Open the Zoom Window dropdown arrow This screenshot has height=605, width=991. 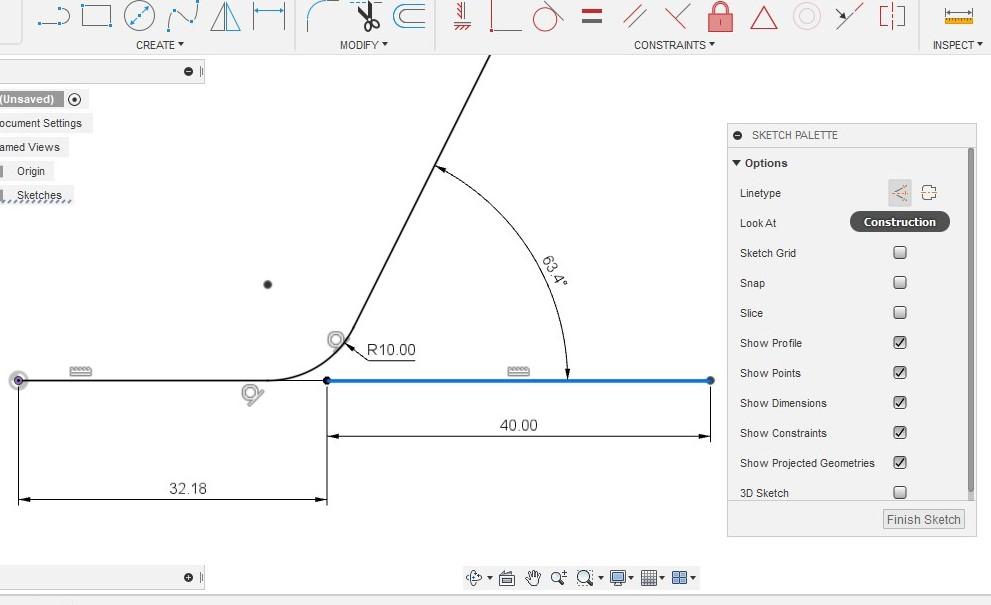tap(600, 578)
